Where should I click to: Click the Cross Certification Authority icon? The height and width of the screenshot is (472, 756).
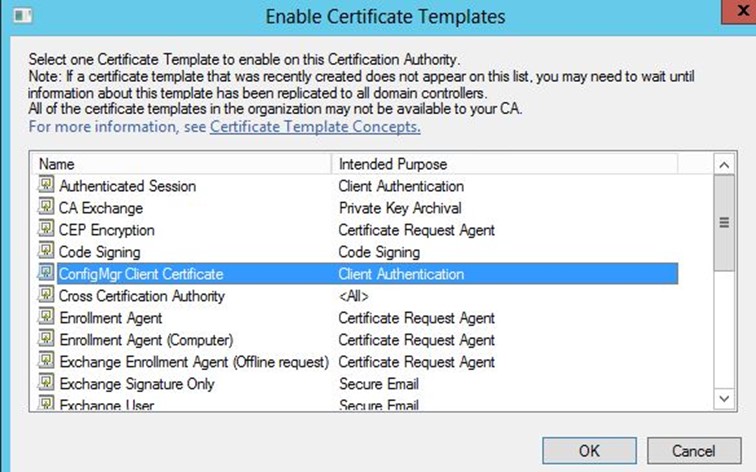coord(46,295)
